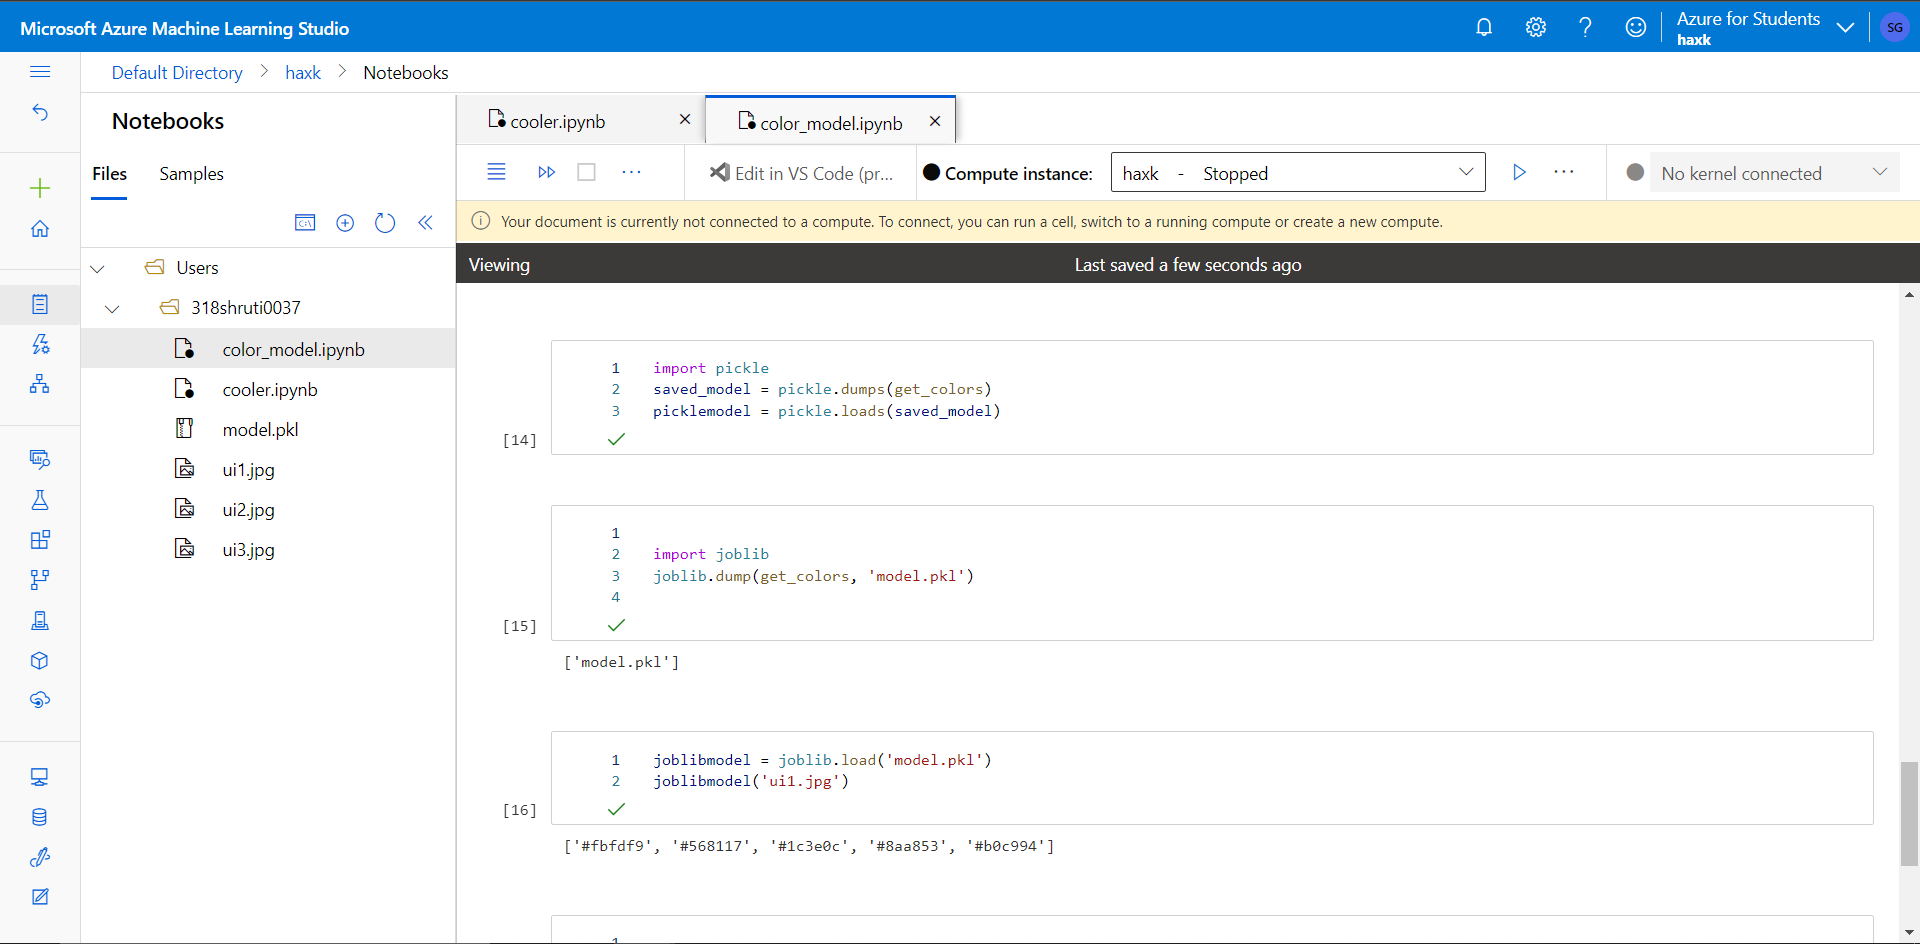Open cooler.ipynb in file tree
This screenshot has width=1920, height=944.
tap(268, 389)
